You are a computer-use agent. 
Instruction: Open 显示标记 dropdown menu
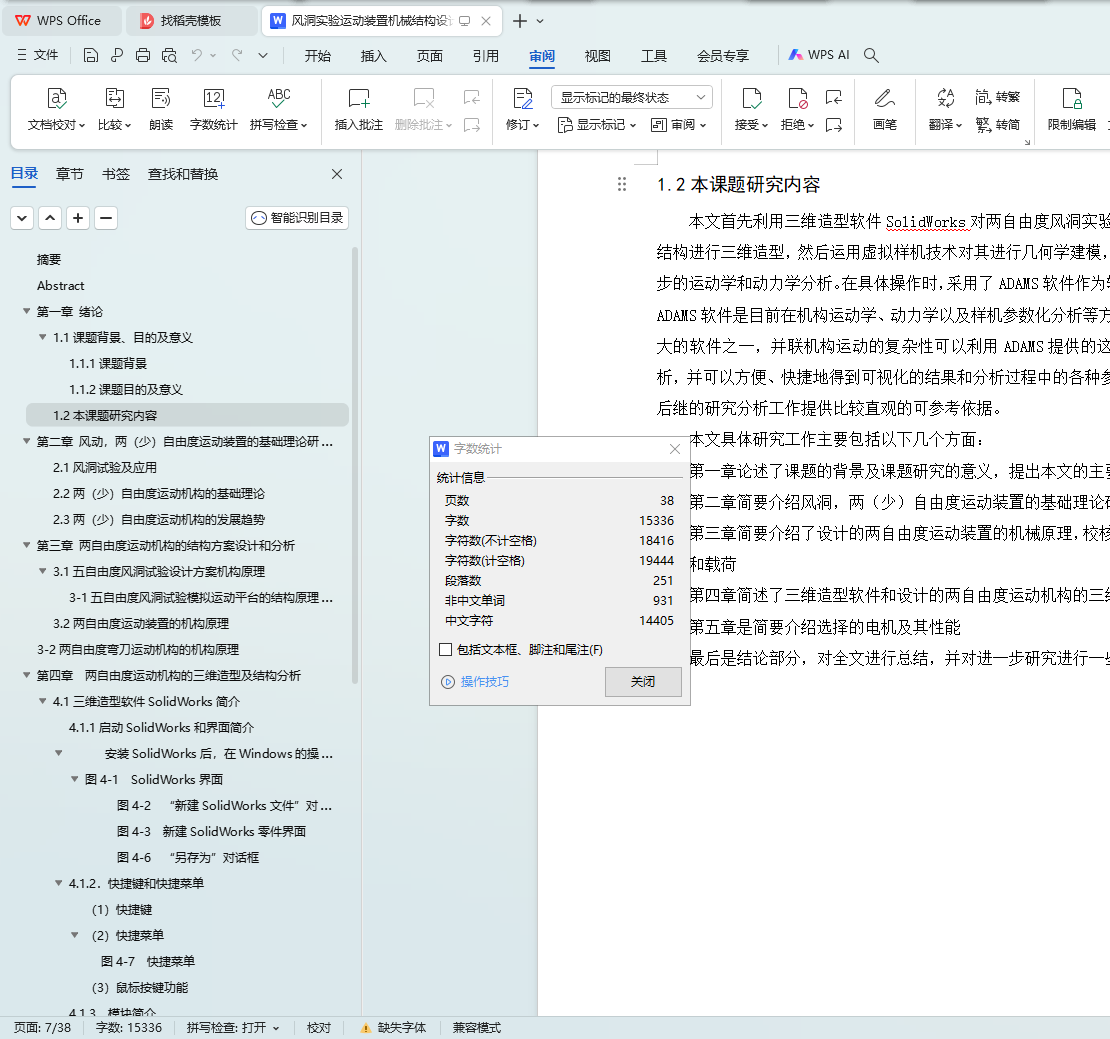tap(597, 125)
